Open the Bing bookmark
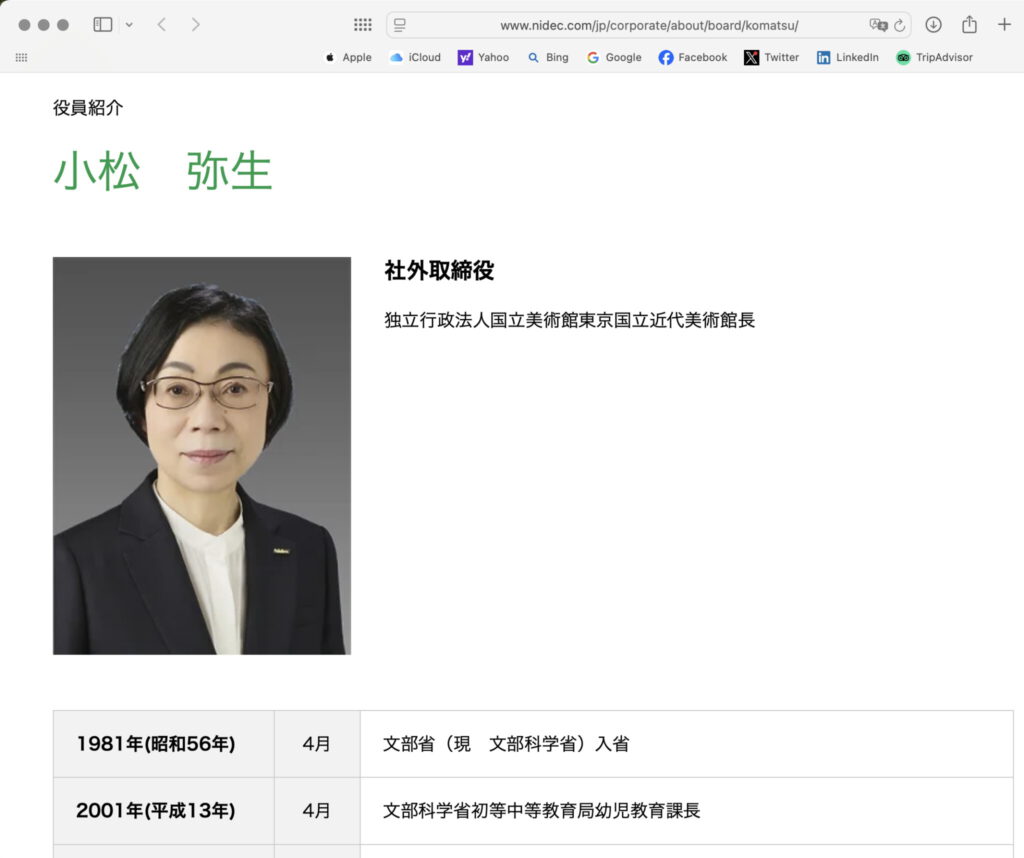1024x858 pixels. [x=549, y=57]
